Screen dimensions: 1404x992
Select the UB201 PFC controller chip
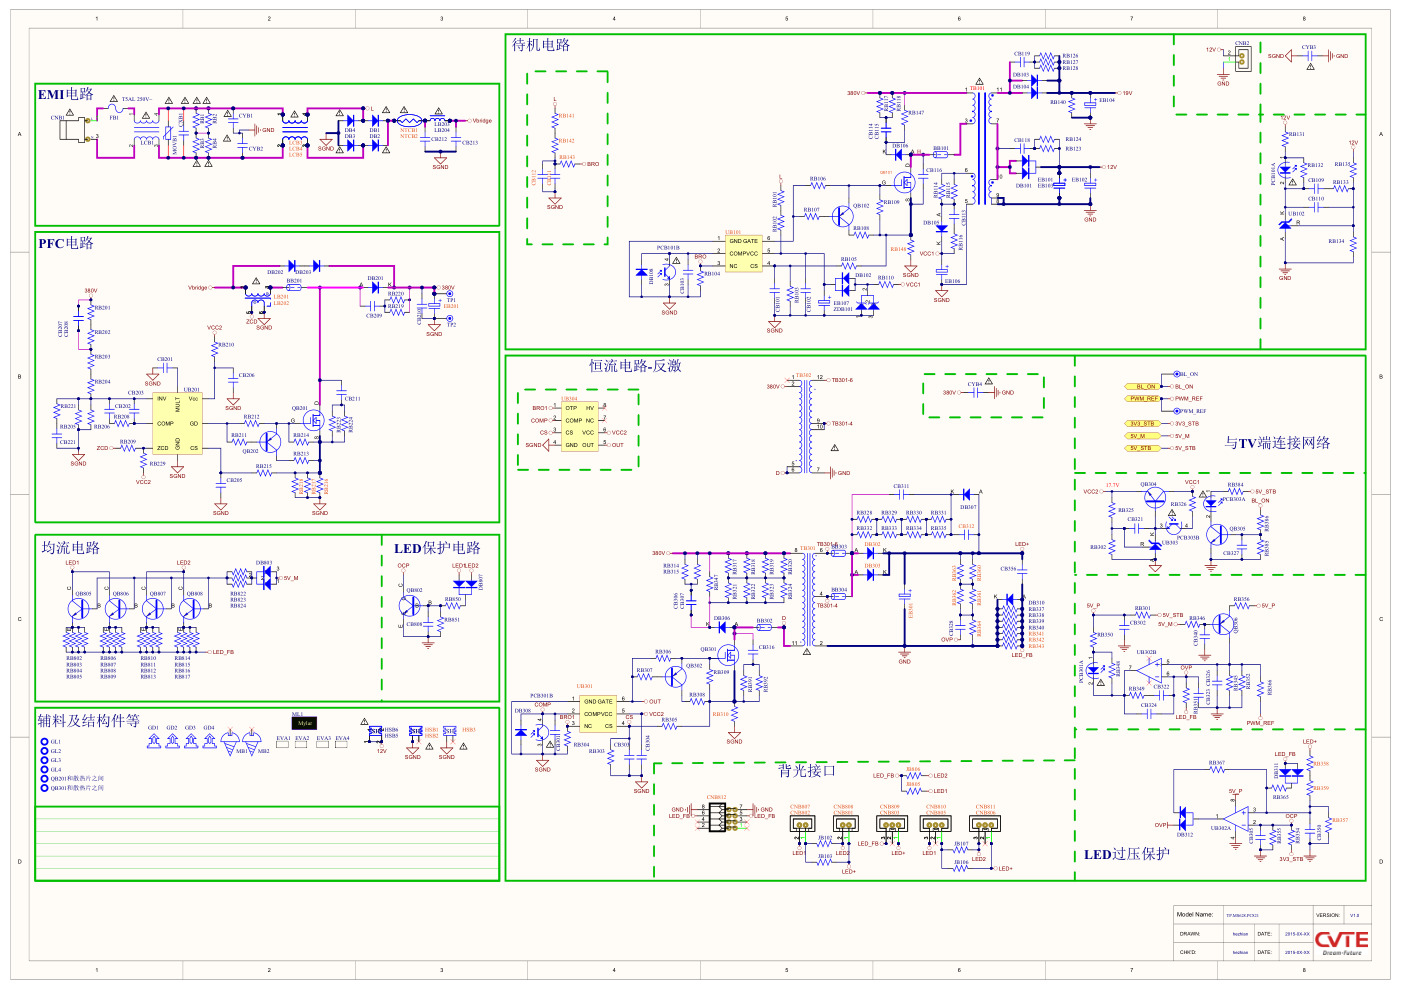point(177,423)
